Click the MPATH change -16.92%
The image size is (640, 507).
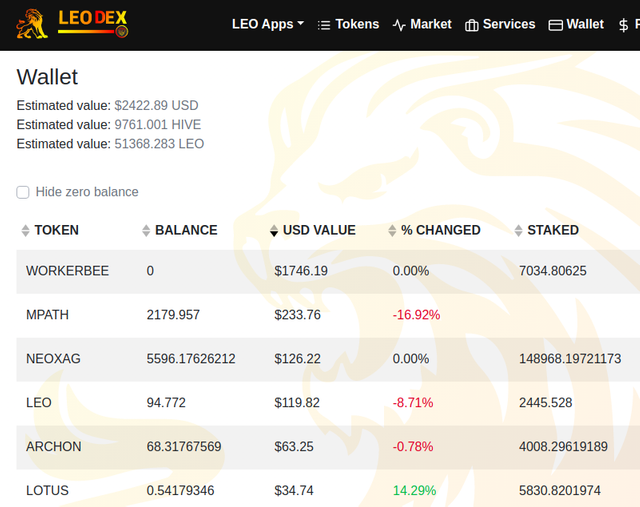pos(416,315)
